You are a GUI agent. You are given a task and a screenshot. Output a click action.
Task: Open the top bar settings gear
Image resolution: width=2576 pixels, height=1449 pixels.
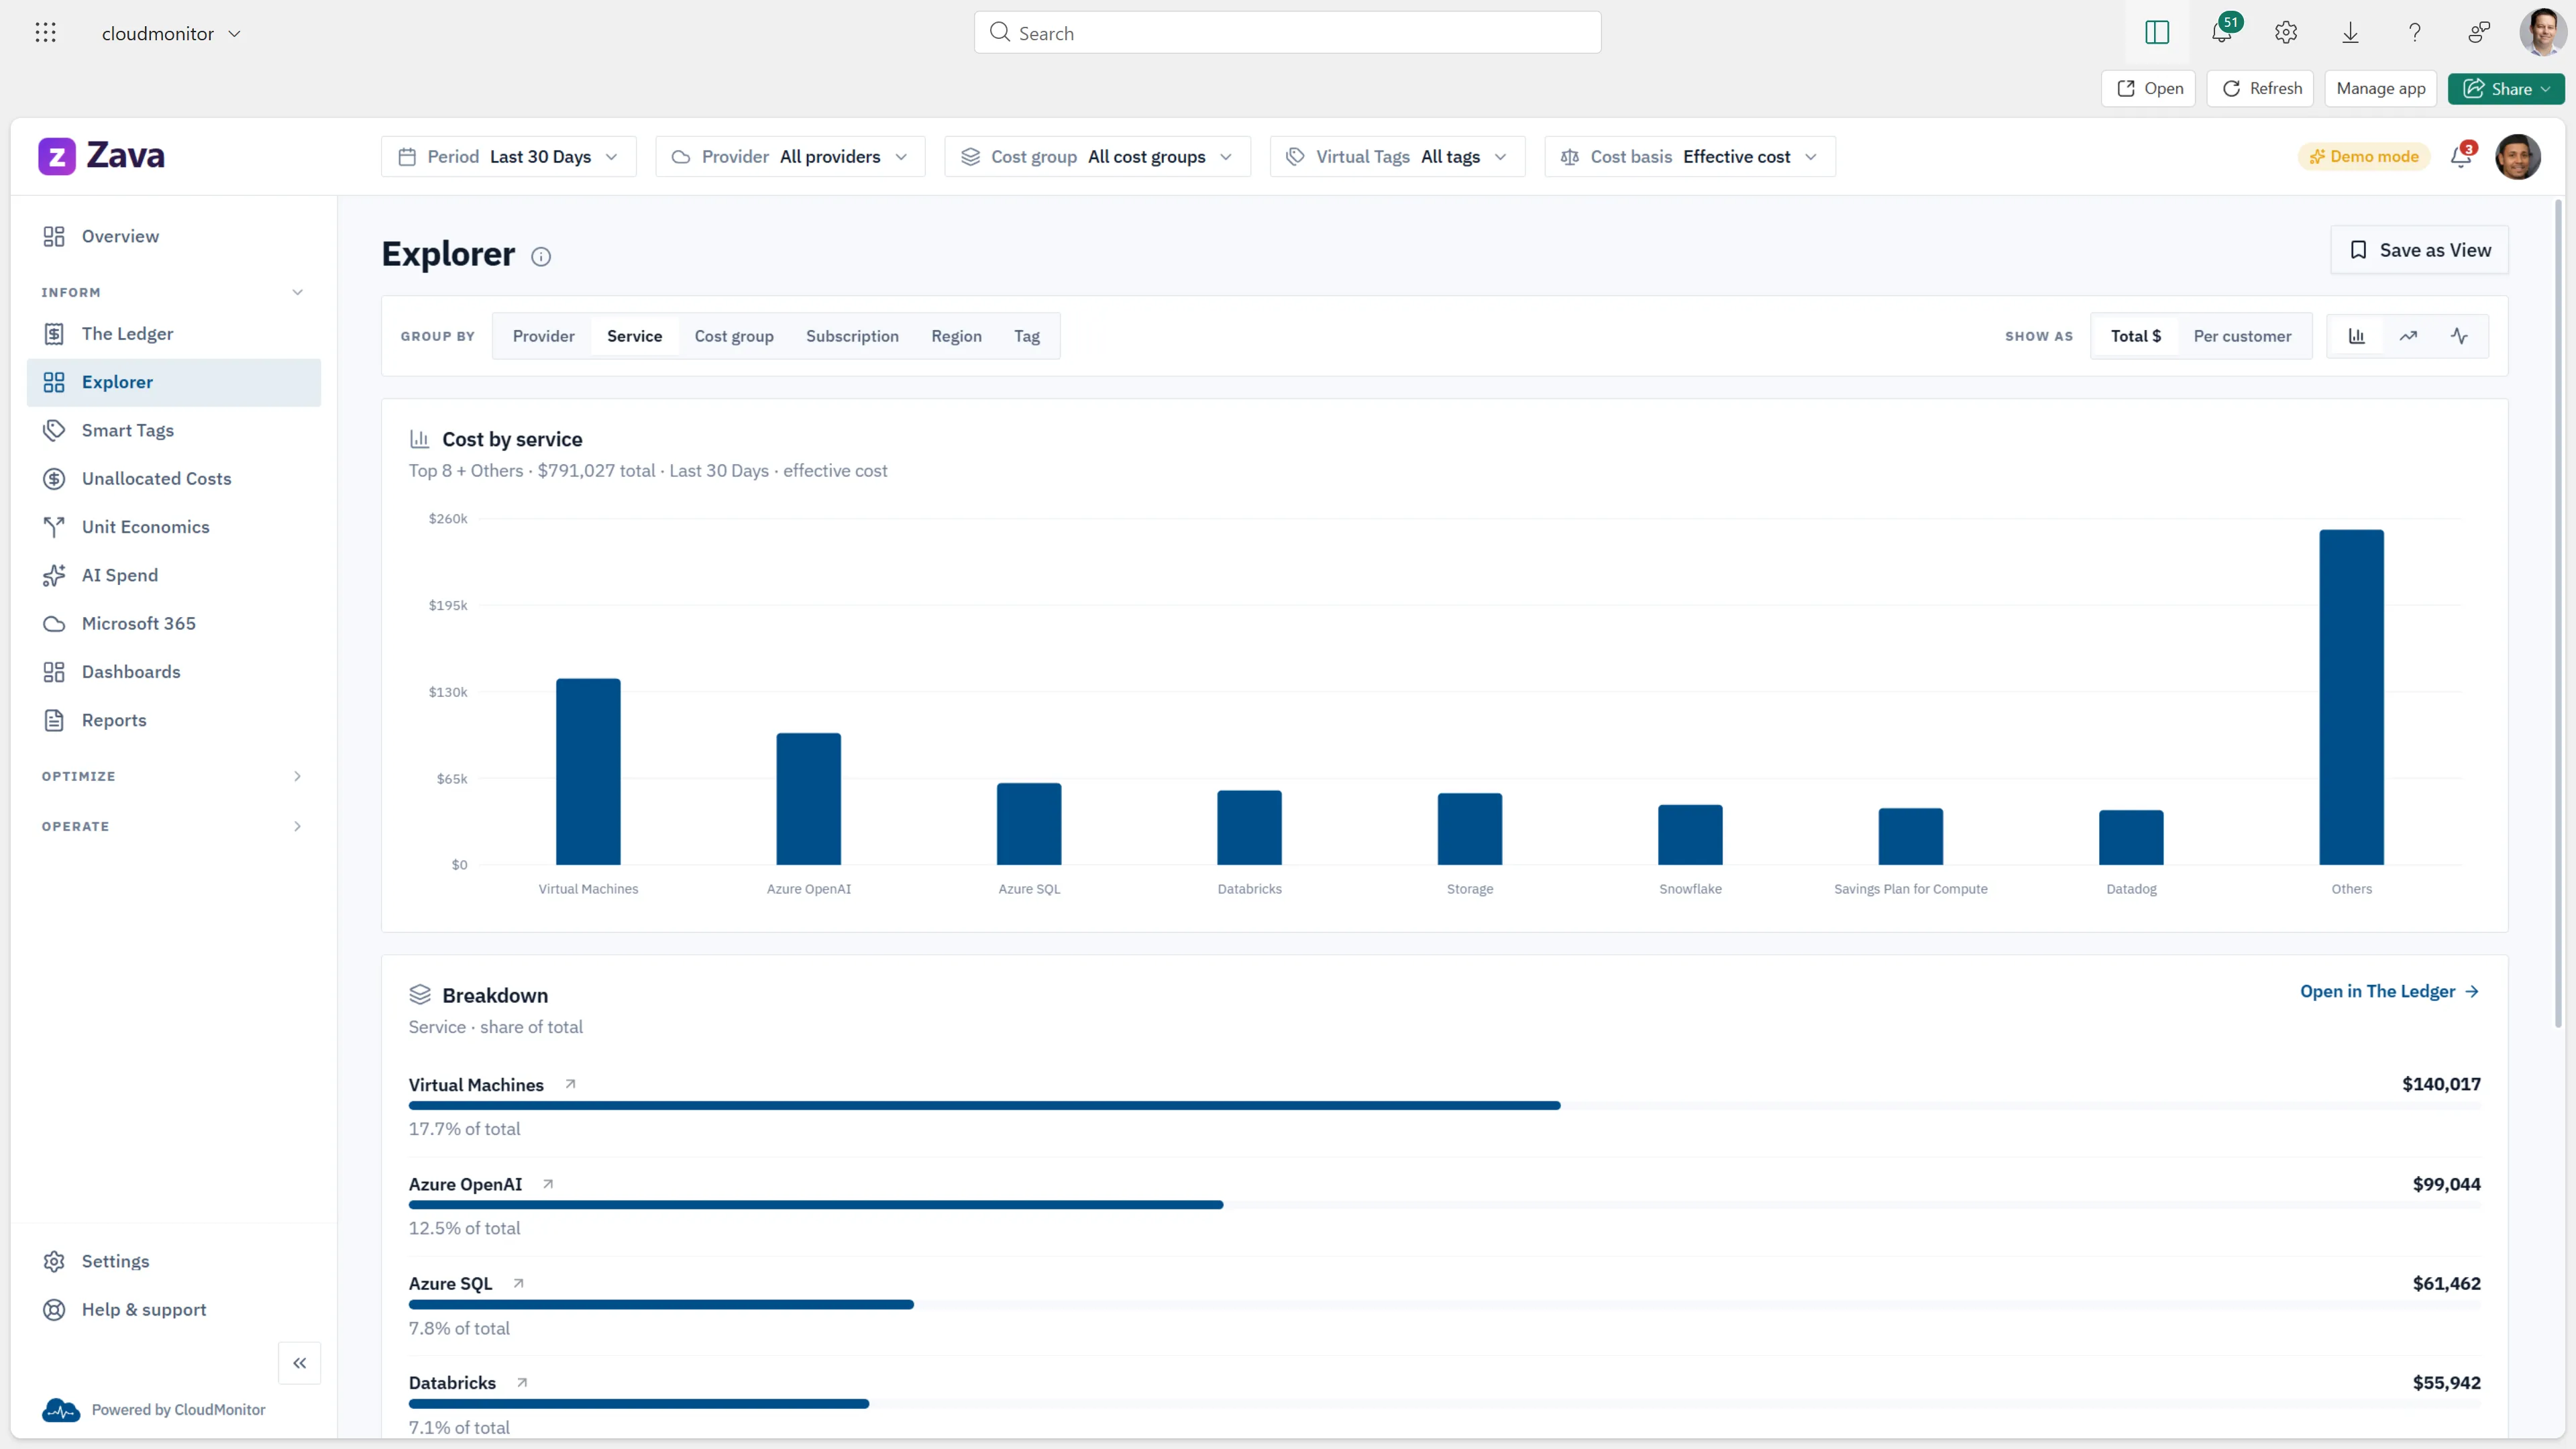(x=2286, y=33)
